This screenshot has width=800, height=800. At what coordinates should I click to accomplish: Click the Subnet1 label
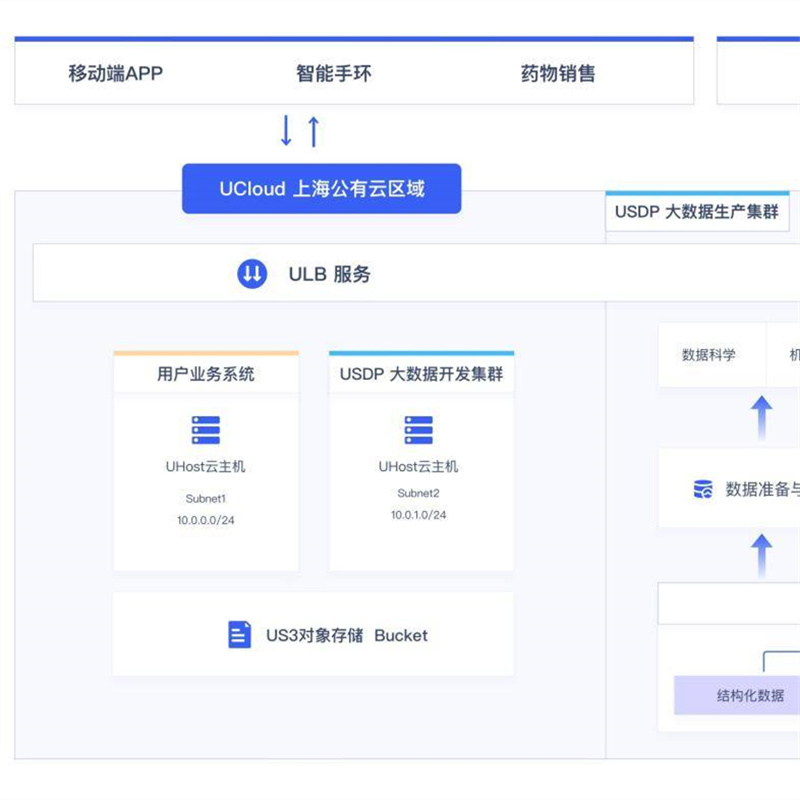206,498
